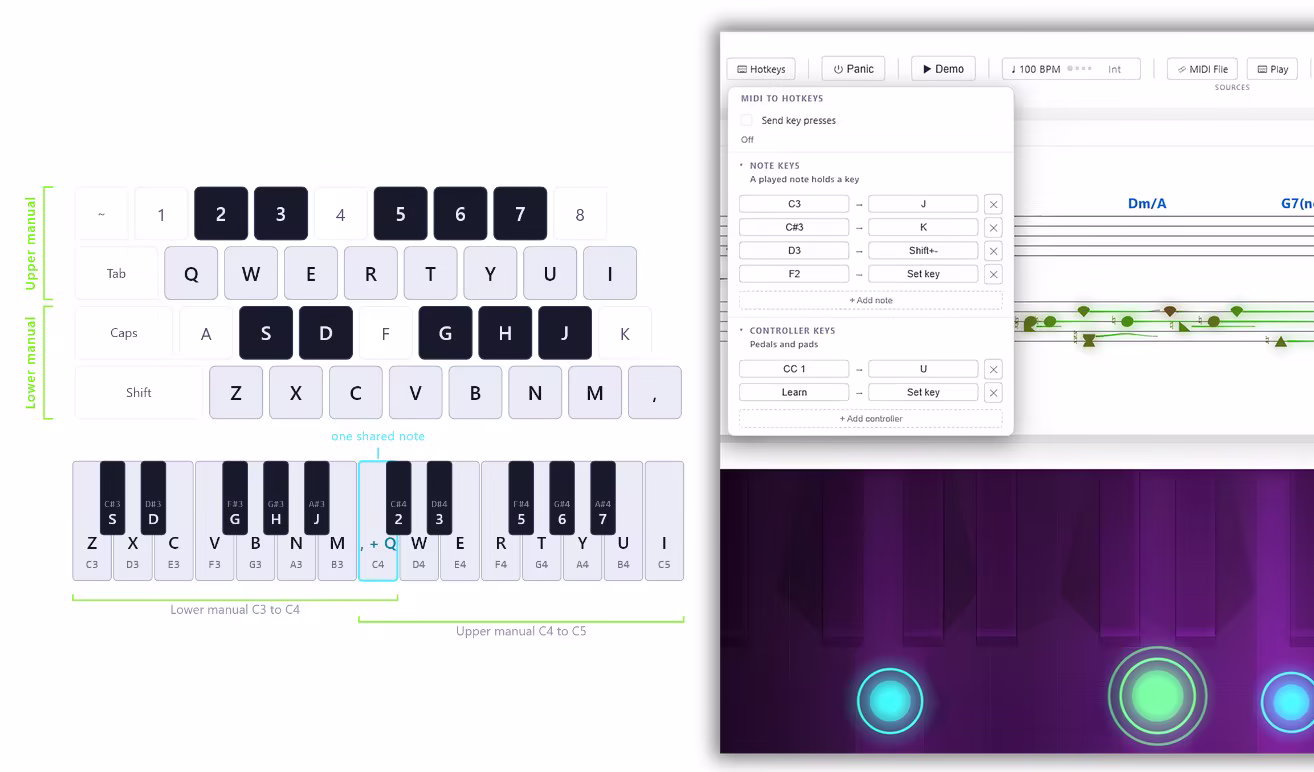Change the F2 note field

pyautogui.click(x=794, y=274)
